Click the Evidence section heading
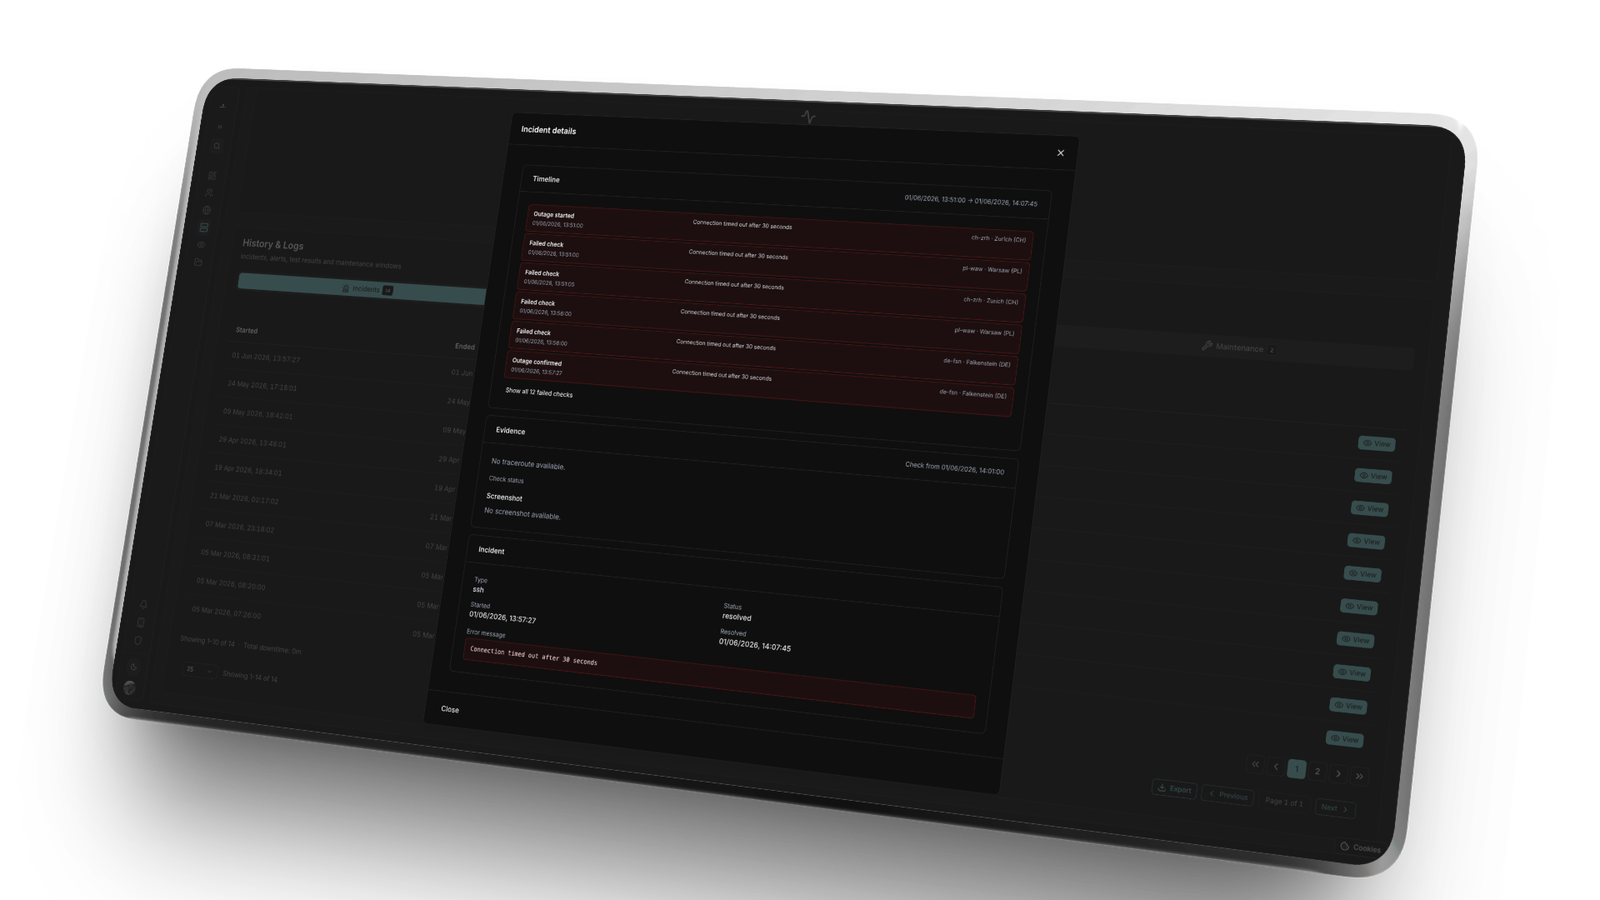Screen dimensions: 1600x900 tap(510, 431)
